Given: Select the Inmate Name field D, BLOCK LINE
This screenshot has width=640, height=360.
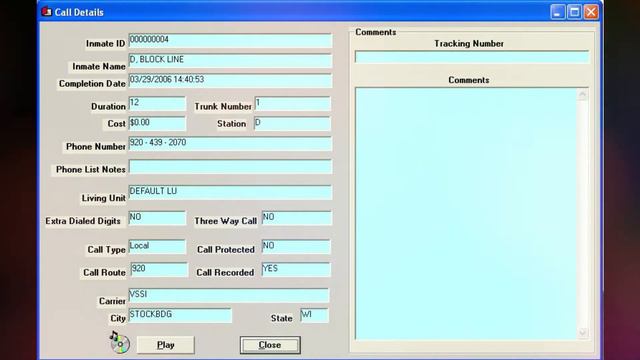Looking at the screenshot, I should [230, 60].
